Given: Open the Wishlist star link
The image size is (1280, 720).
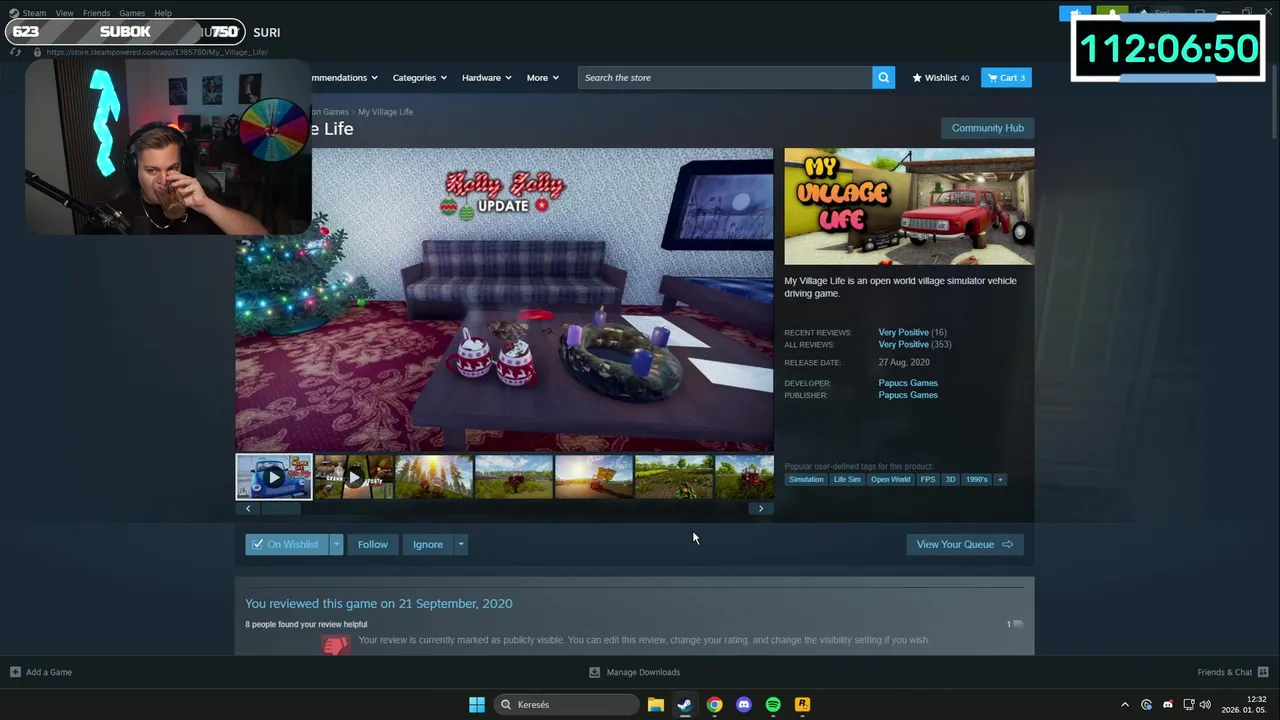Looking at the screenshot, I should [940, 77].
